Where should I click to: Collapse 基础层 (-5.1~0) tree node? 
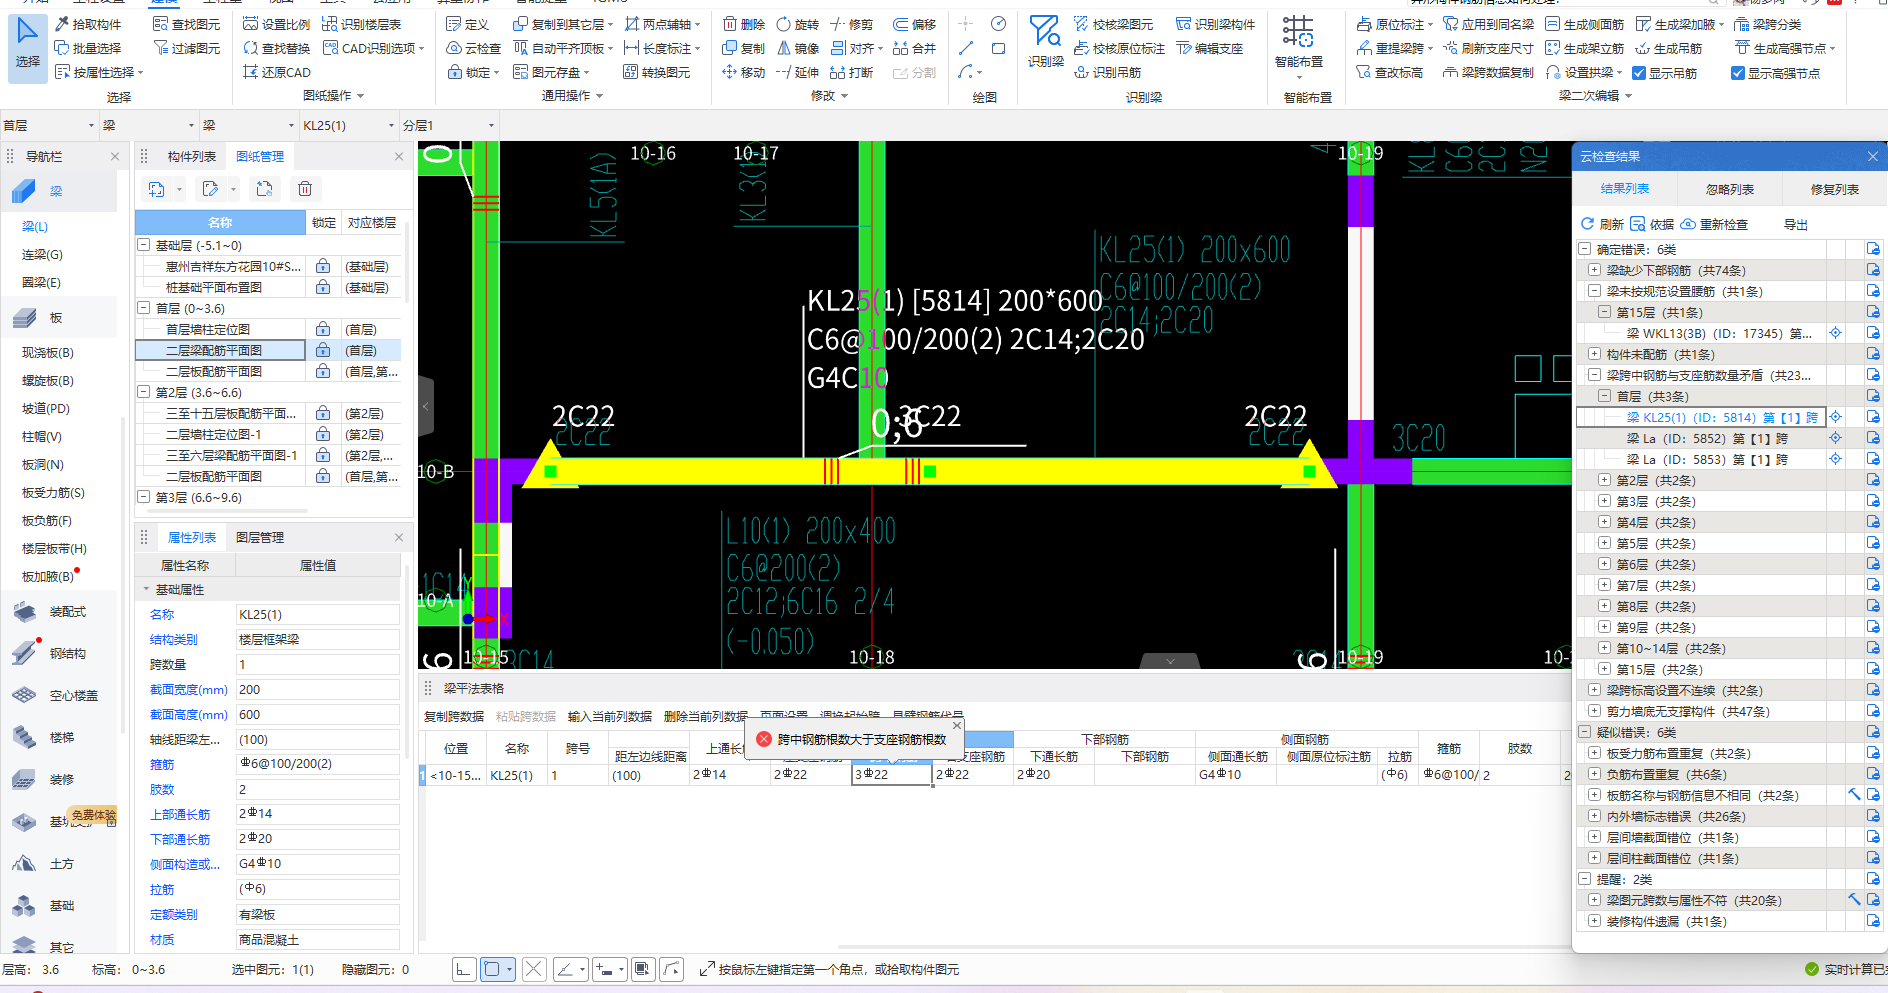144,245
